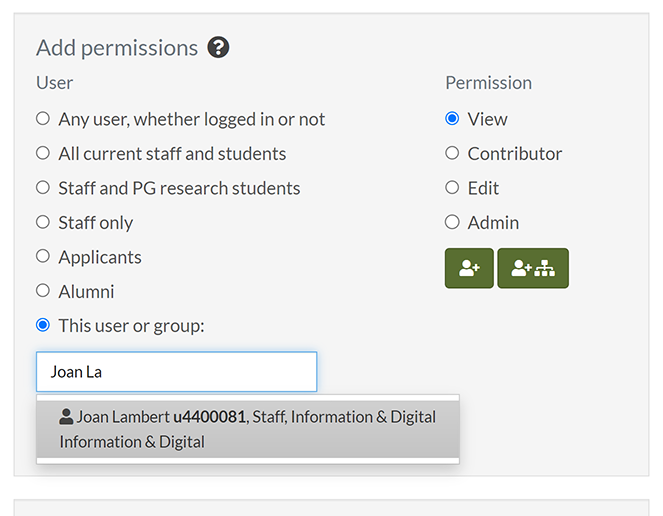This screenshot has width=663, height=516.
Task: Click the user search field containing 'Joan La'
Action: point(176,372)
